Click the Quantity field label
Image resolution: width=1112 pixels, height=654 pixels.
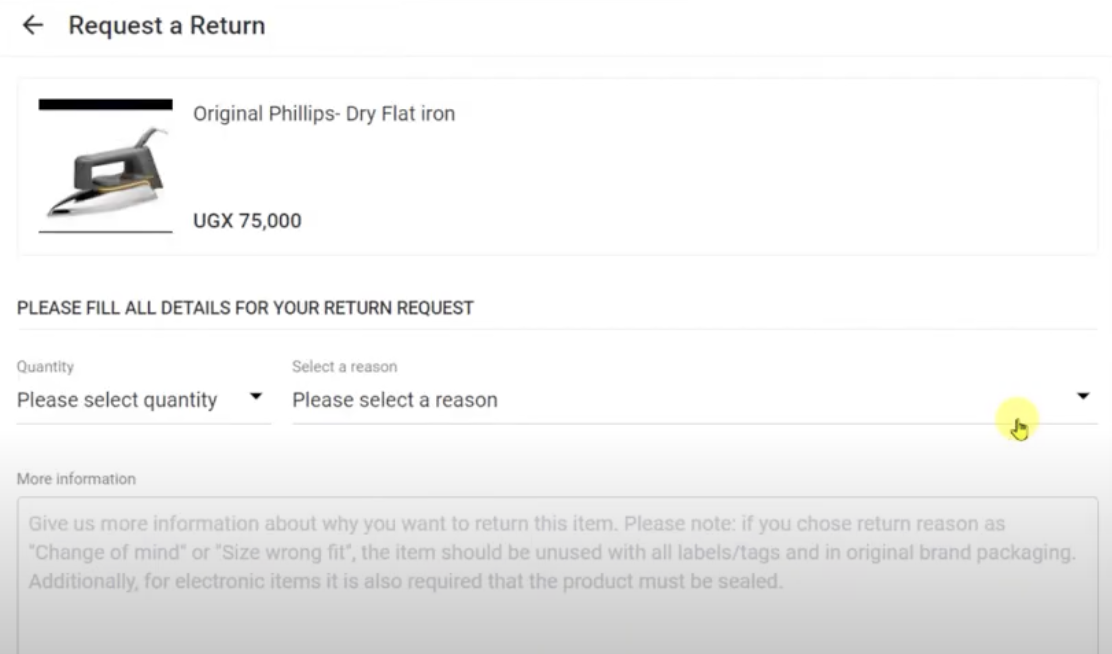point(45,367)
